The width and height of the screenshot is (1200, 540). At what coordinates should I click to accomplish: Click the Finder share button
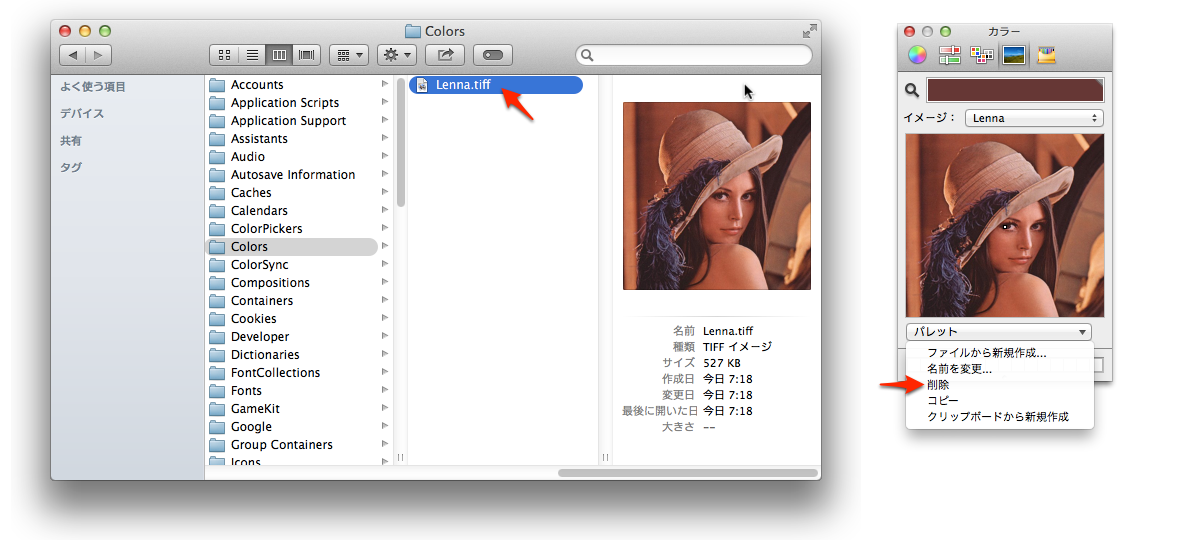coord(446,55)
